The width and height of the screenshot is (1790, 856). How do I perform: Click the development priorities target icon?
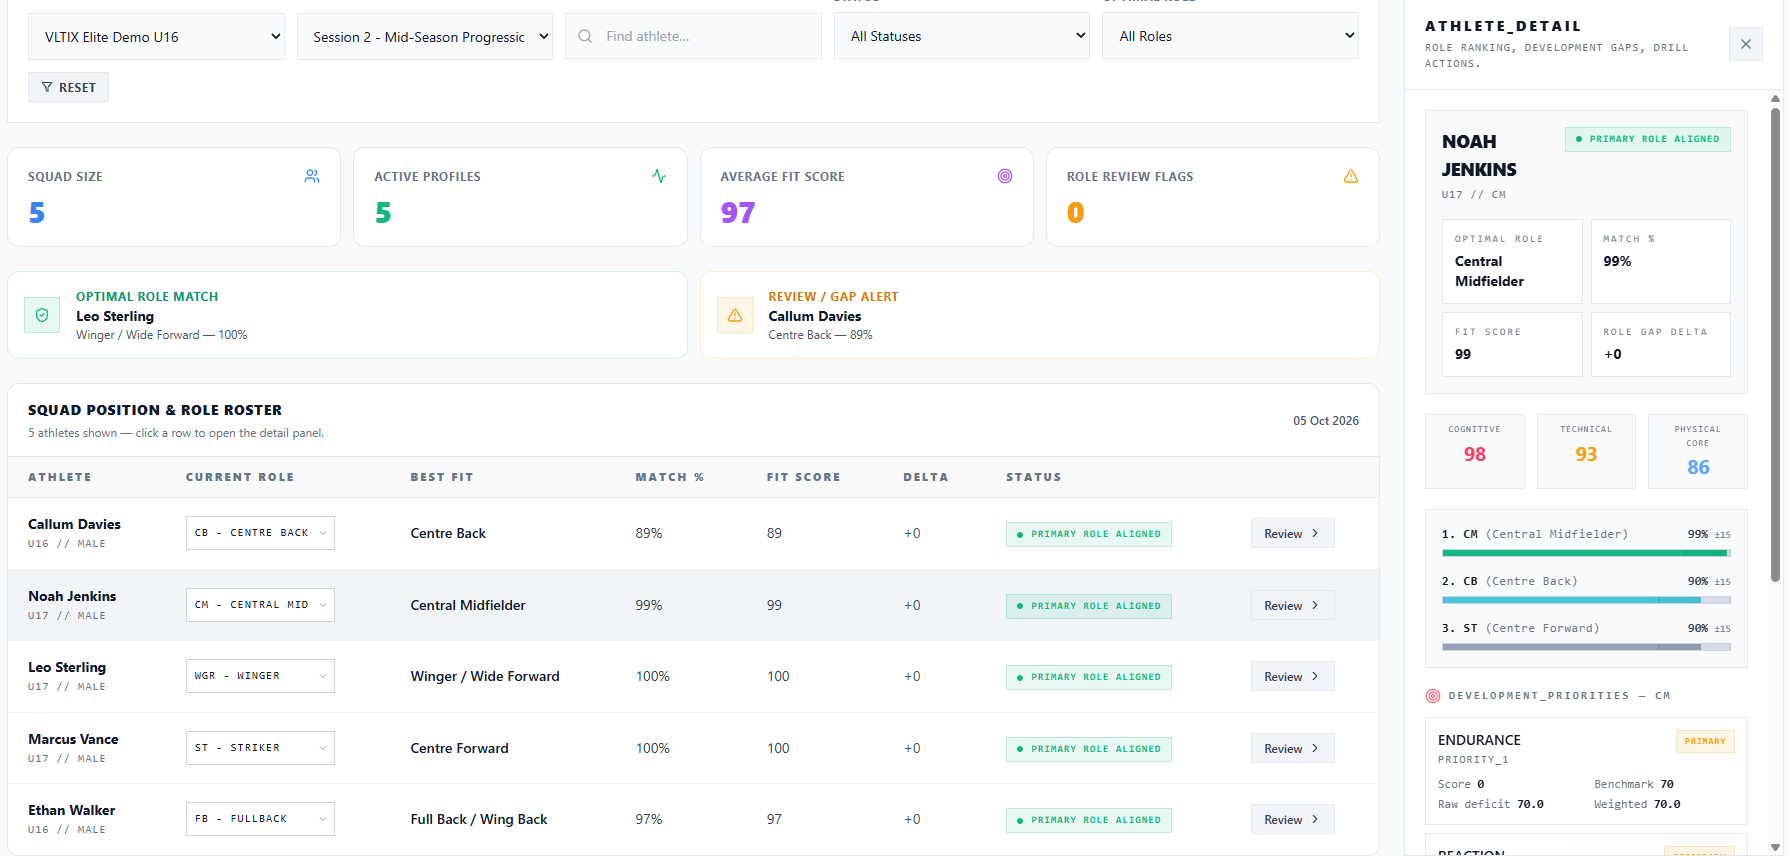click(x=1433, y=696)
